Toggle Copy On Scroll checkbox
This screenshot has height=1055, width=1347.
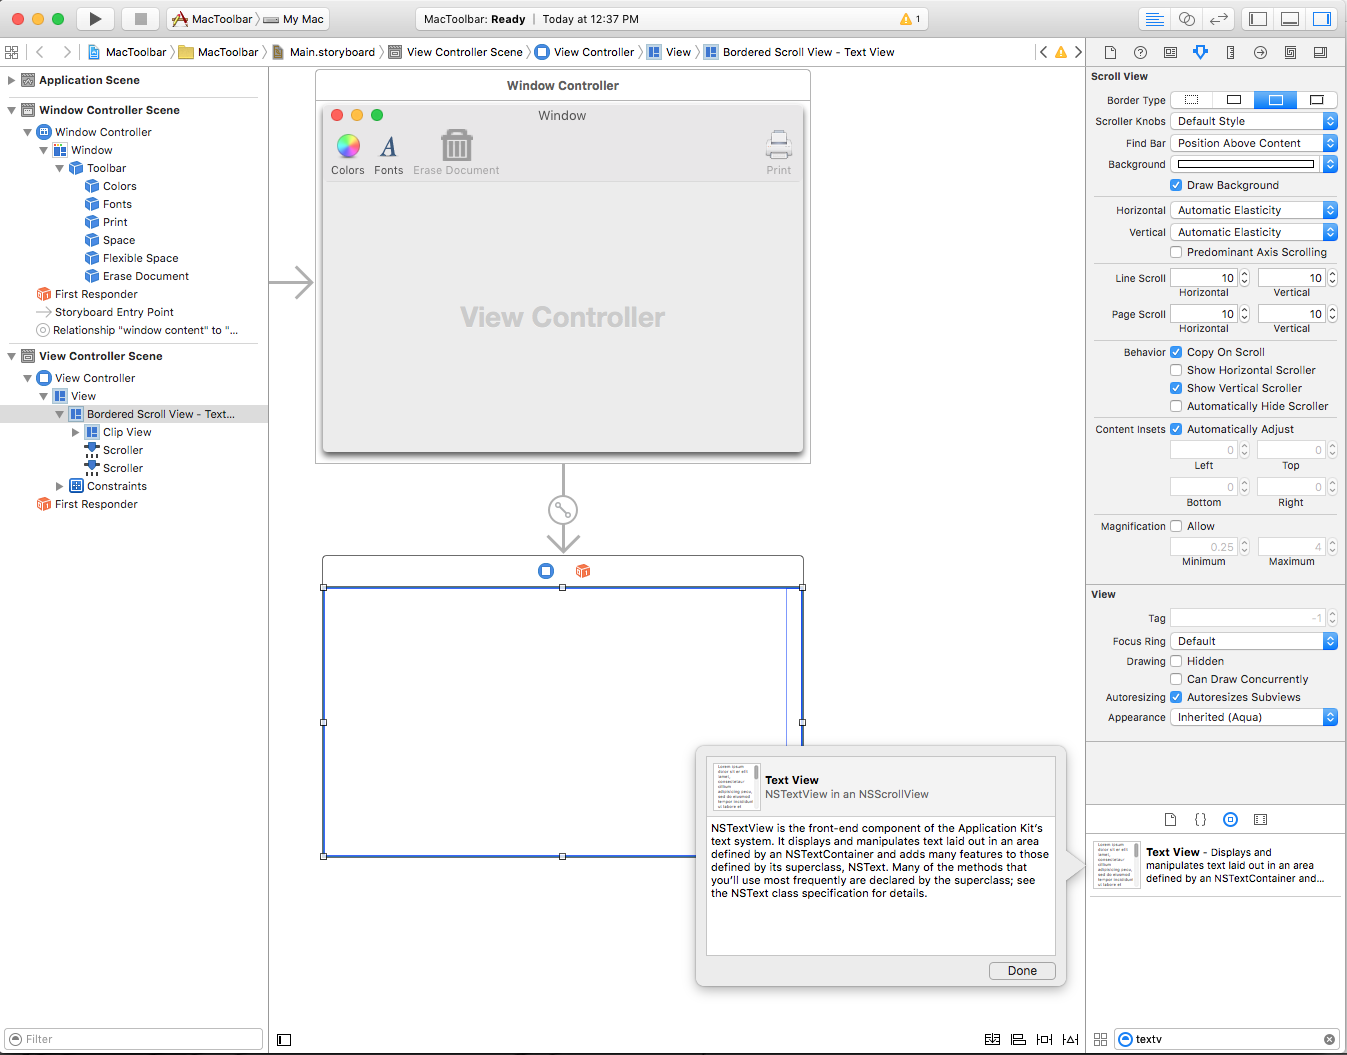(x=1176, y=352)
